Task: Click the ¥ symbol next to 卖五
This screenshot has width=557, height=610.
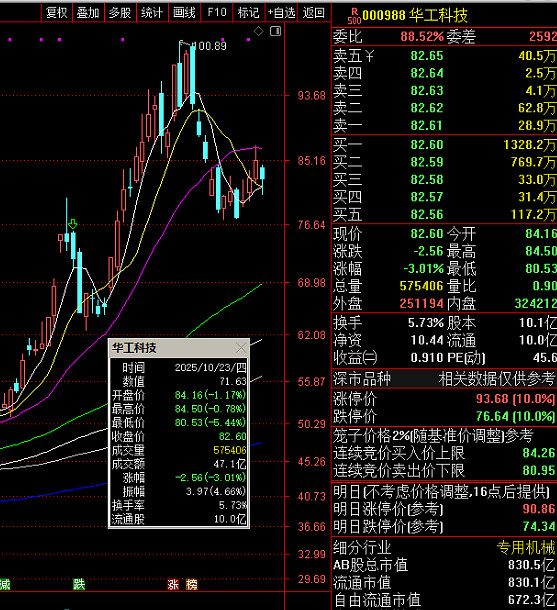Action: coord(369,56)
